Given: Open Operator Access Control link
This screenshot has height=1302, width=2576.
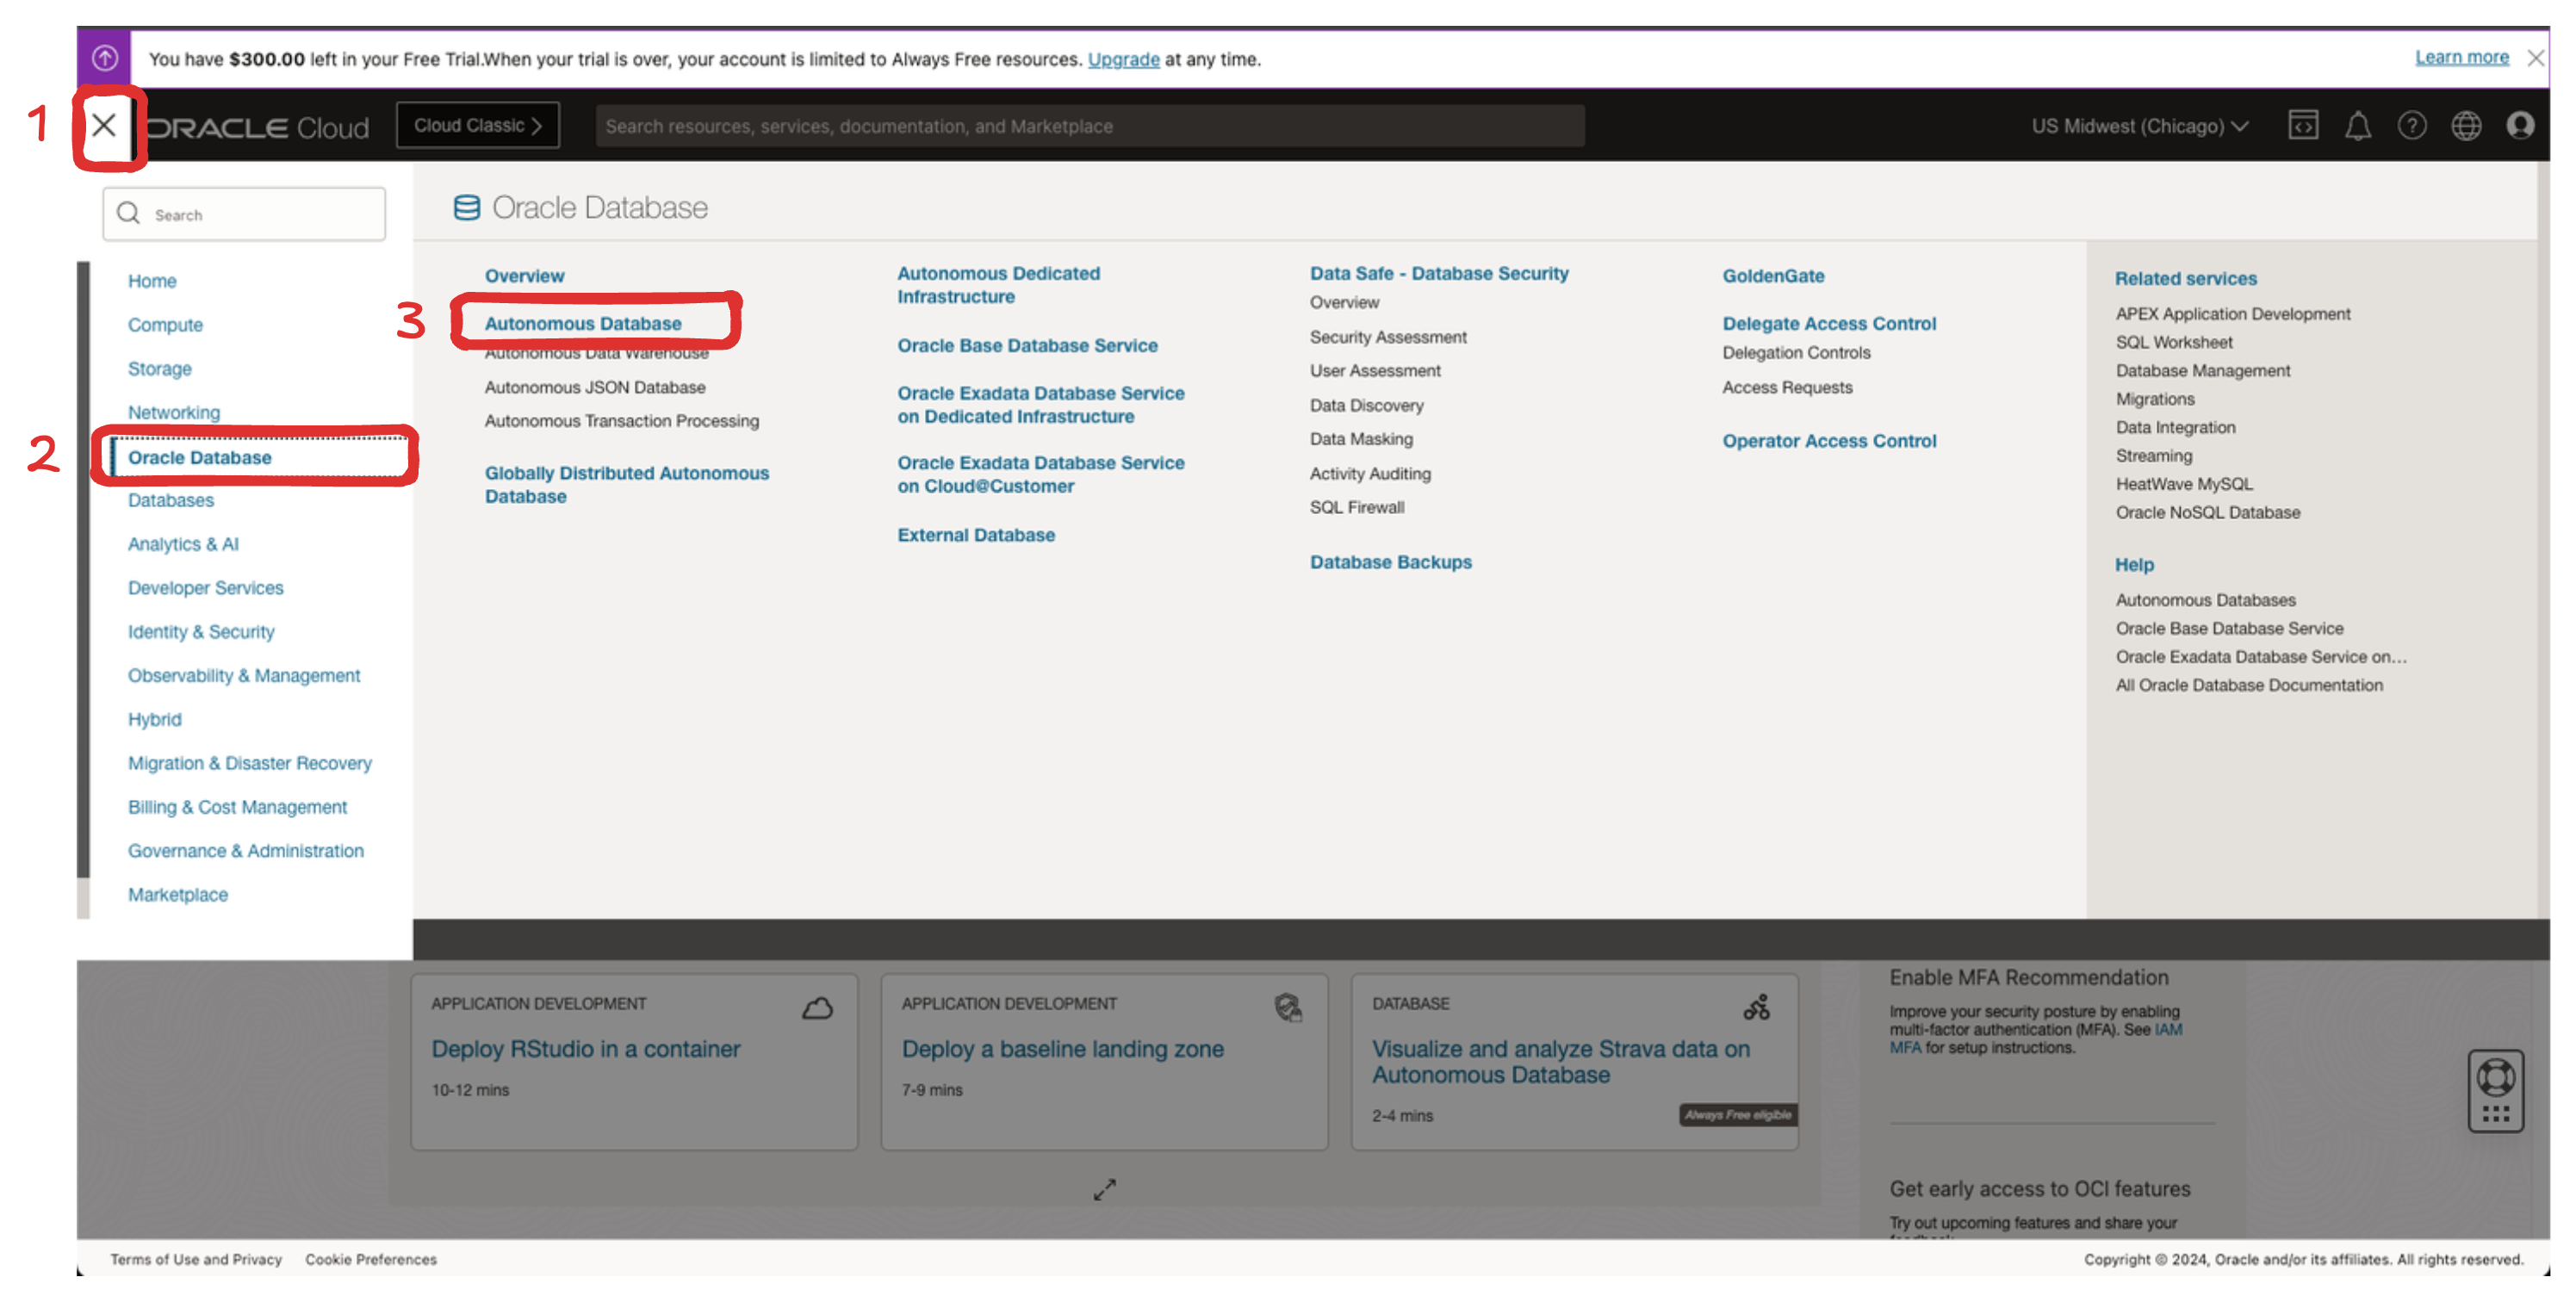Looking at the screenshot, I should [1829, 441].
